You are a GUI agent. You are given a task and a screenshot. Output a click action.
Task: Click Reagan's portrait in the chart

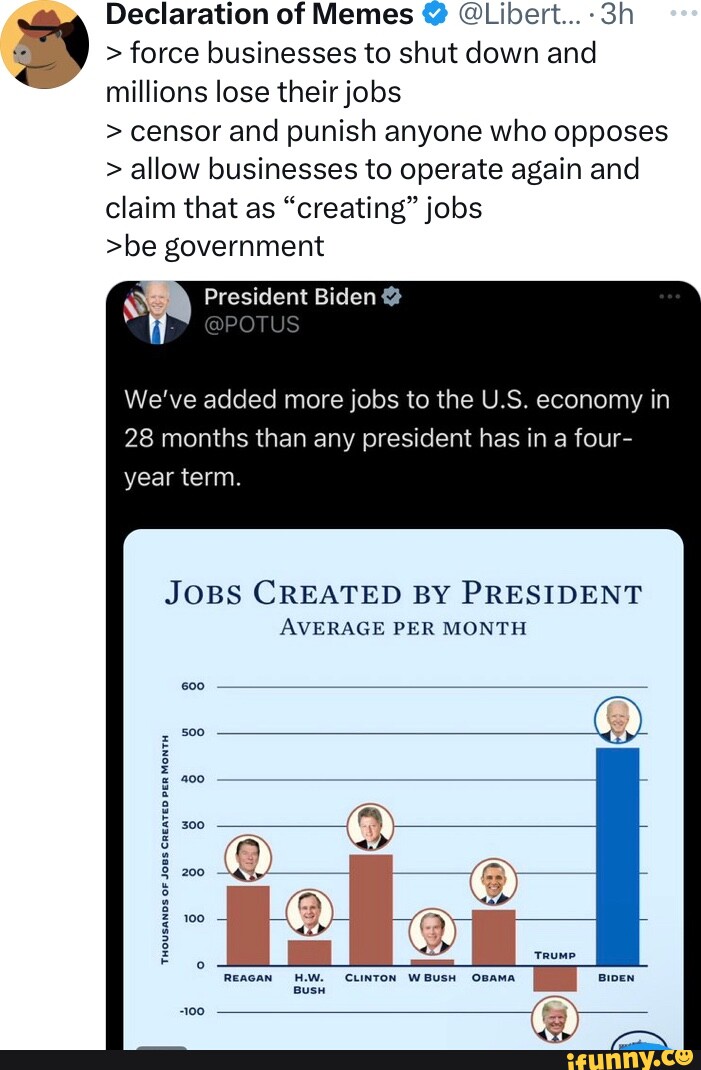247,858
